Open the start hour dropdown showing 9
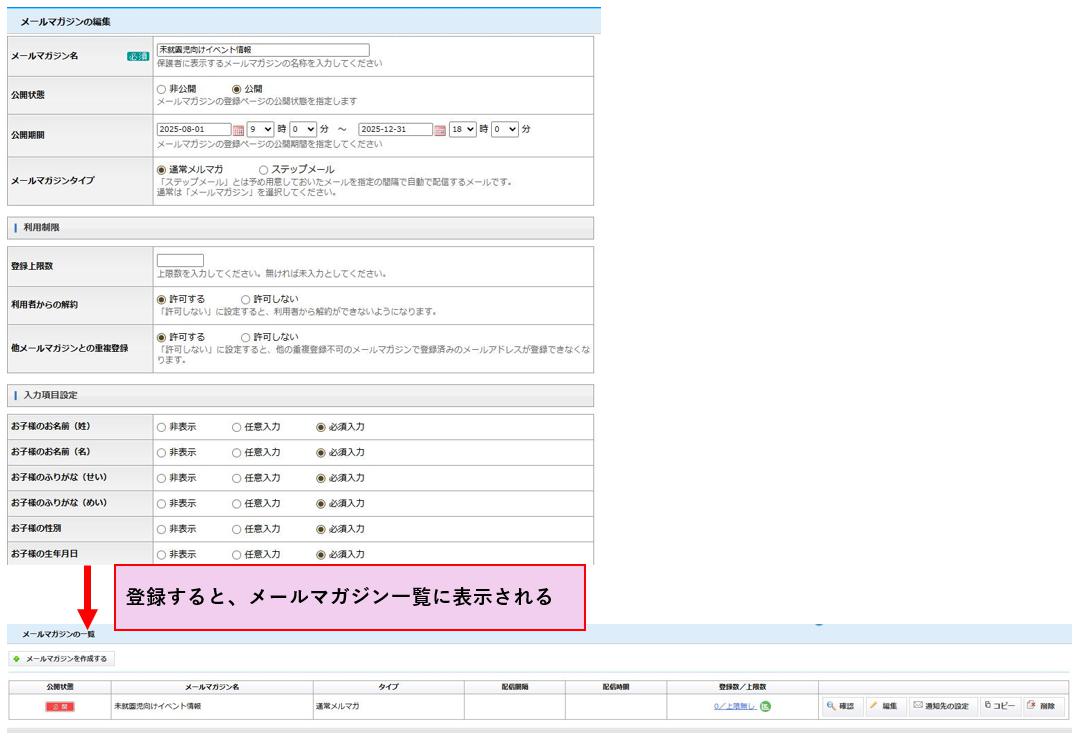 (x=261, y=129)
